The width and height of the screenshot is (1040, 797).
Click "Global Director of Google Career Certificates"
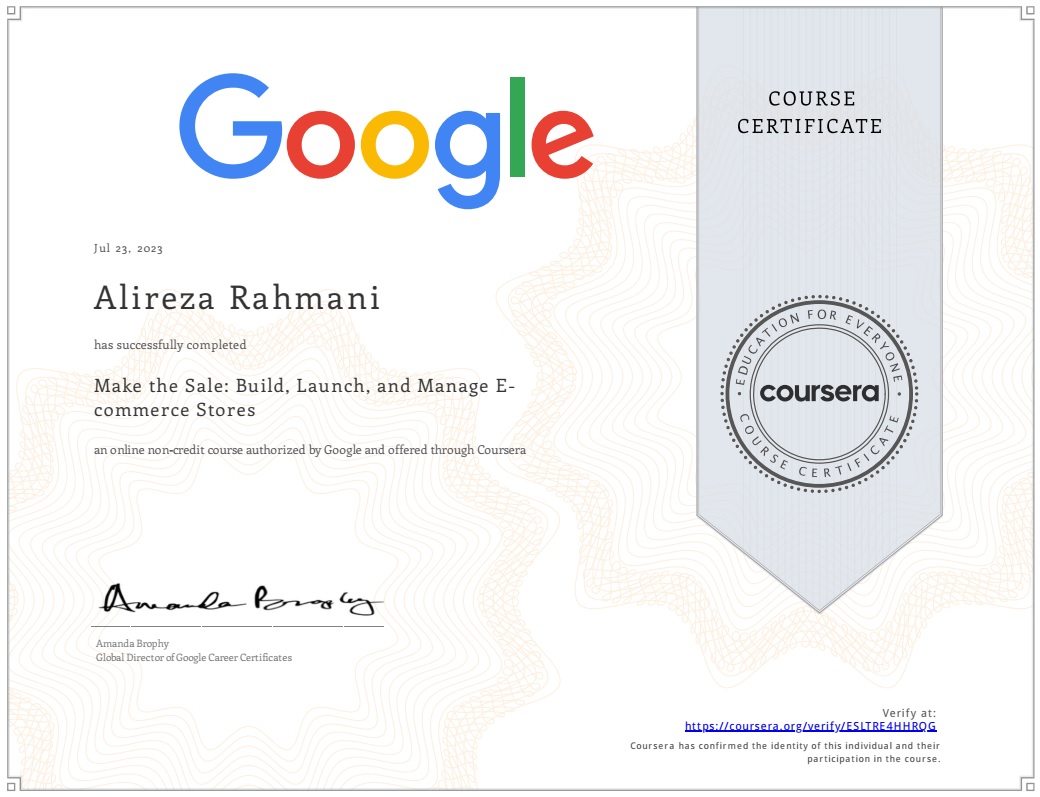pos(194,658)
